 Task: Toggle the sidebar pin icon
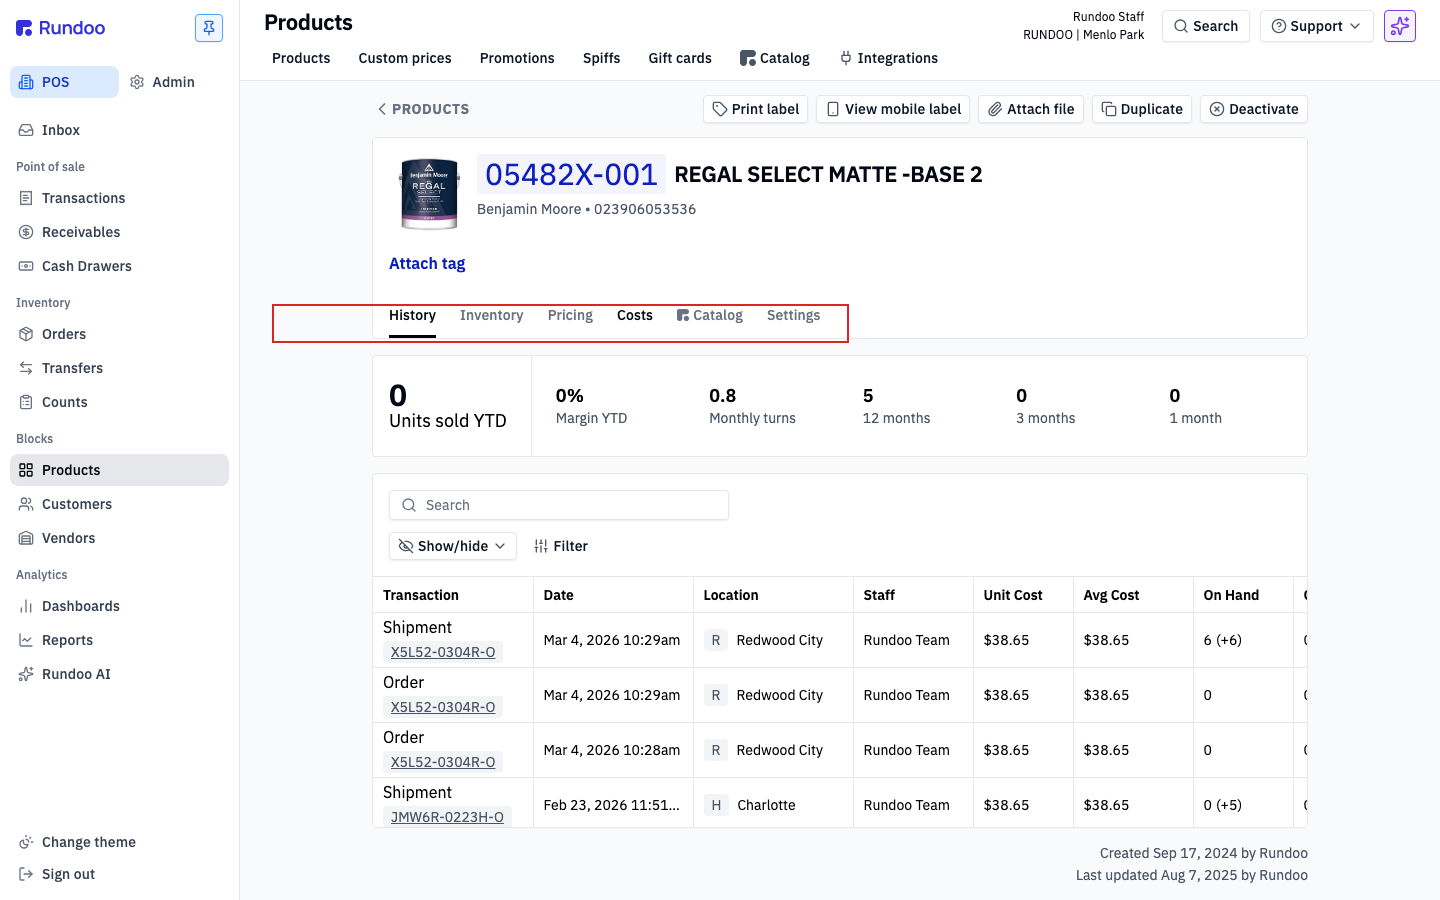pos(209,28)
